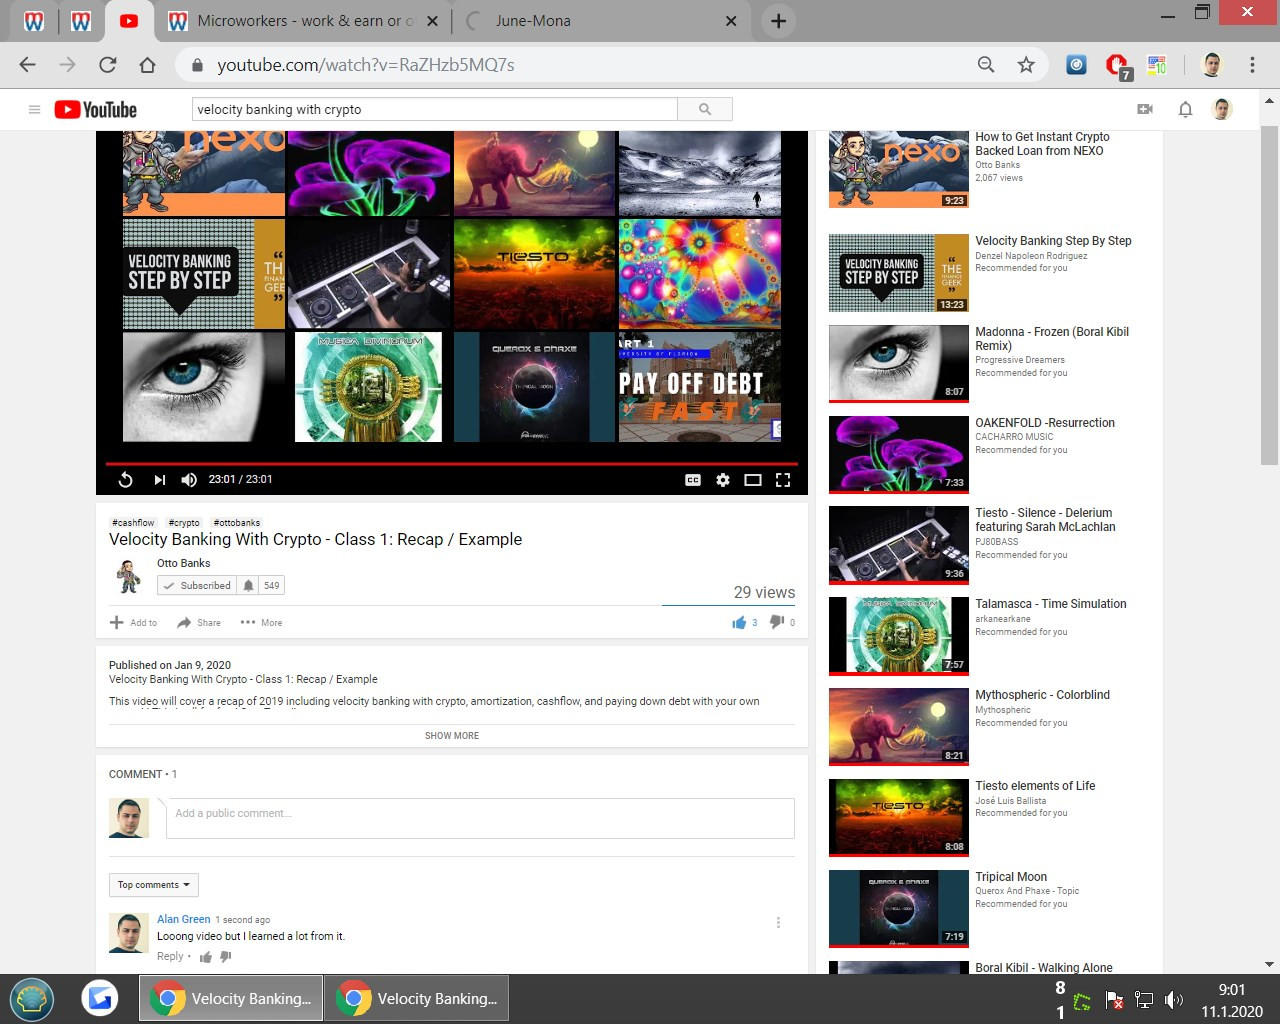Like Alan Green's comment
Screen dimensions: 1280x1024
tap(206, 957)
